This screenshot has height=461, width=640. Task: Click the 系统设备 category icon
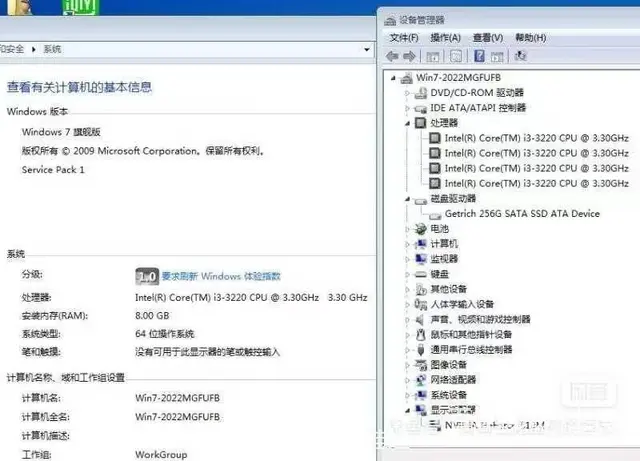click(x=420, y=395)
